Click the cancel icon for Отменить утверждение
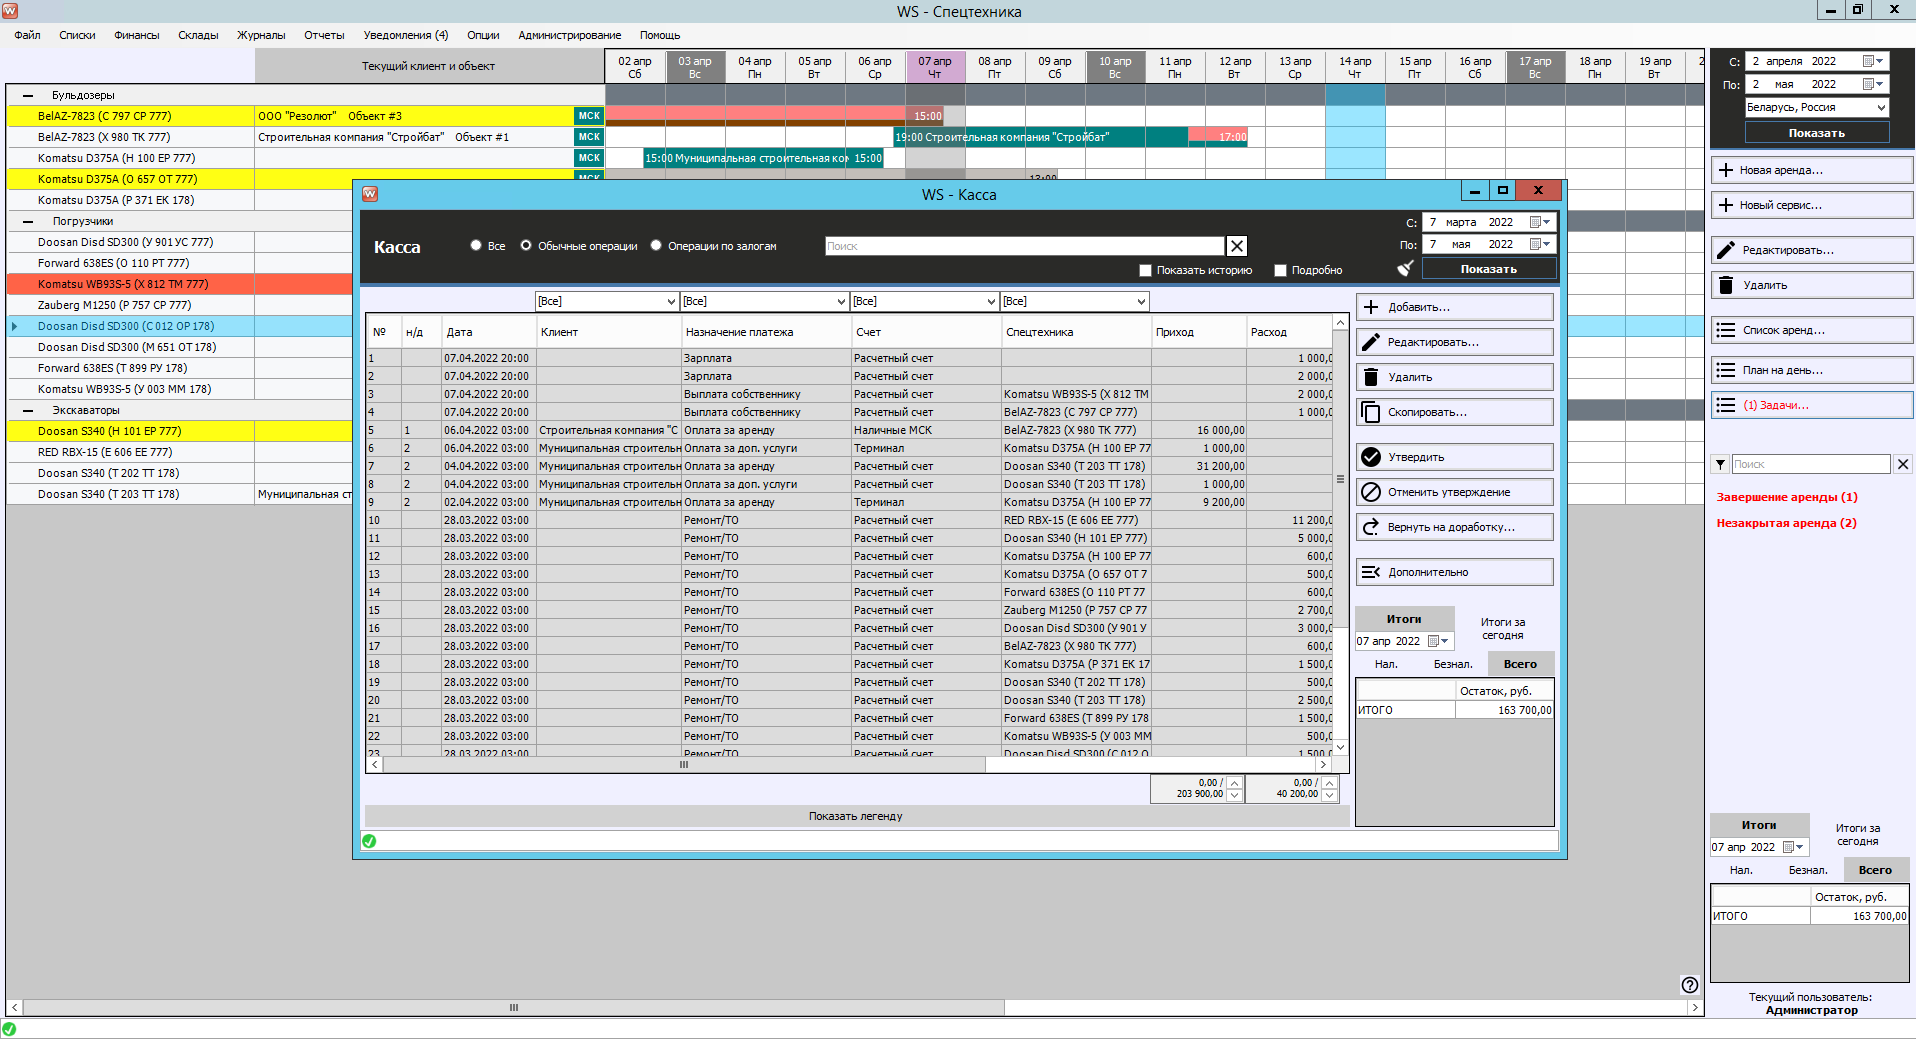This screenshot has width=1916, height=1039. (1371, 492)
